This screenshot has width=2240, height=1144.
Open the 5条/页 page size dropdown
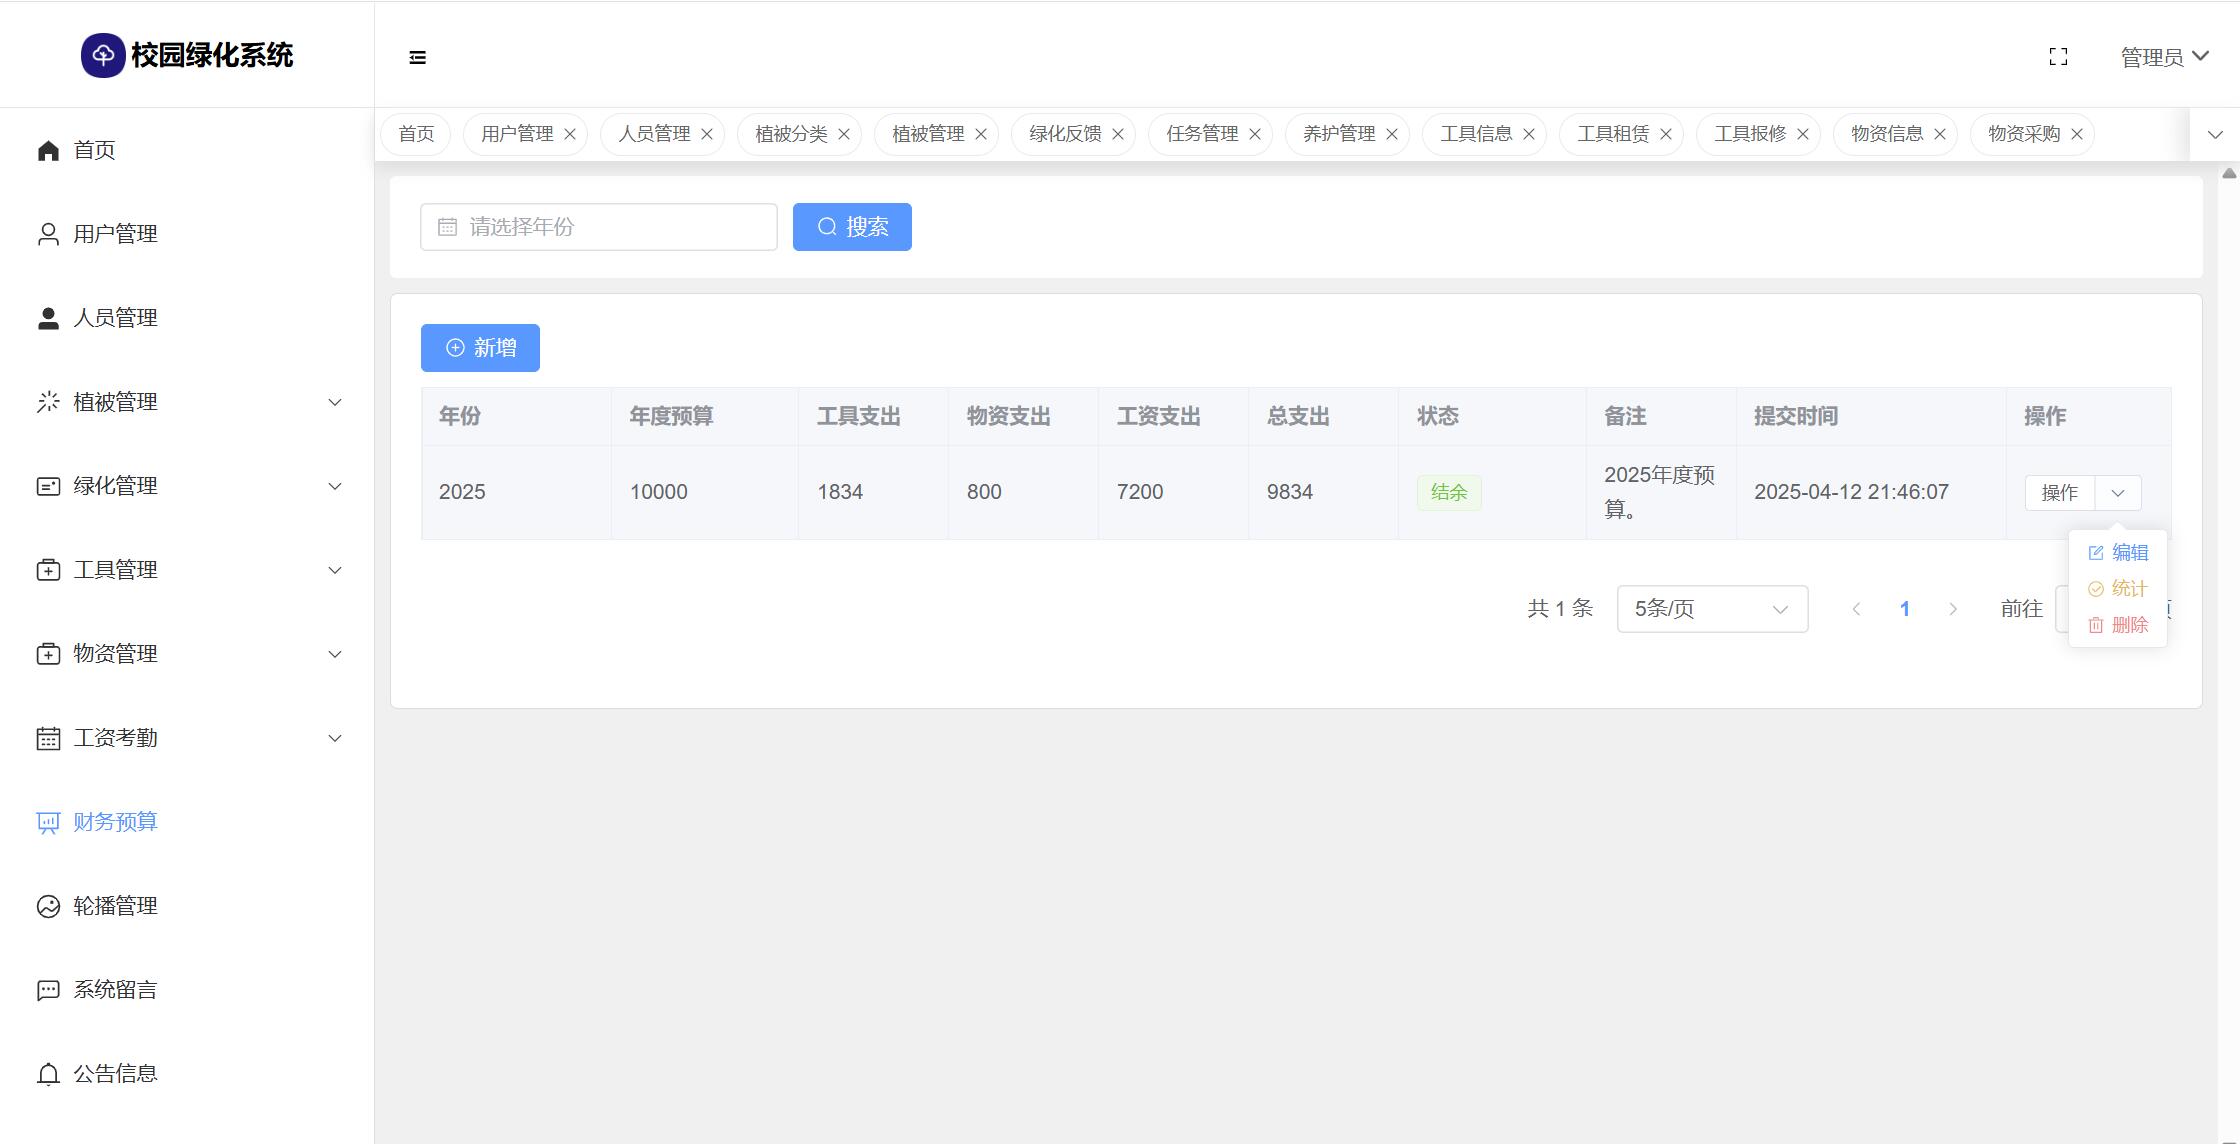click(1712, 609)
